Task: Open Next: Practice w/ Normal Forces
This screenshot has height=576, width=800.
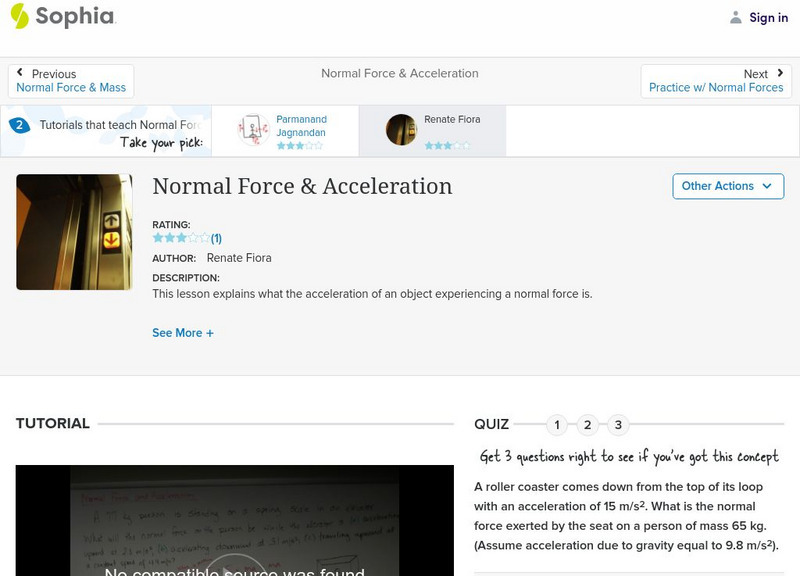Action: 718,87
